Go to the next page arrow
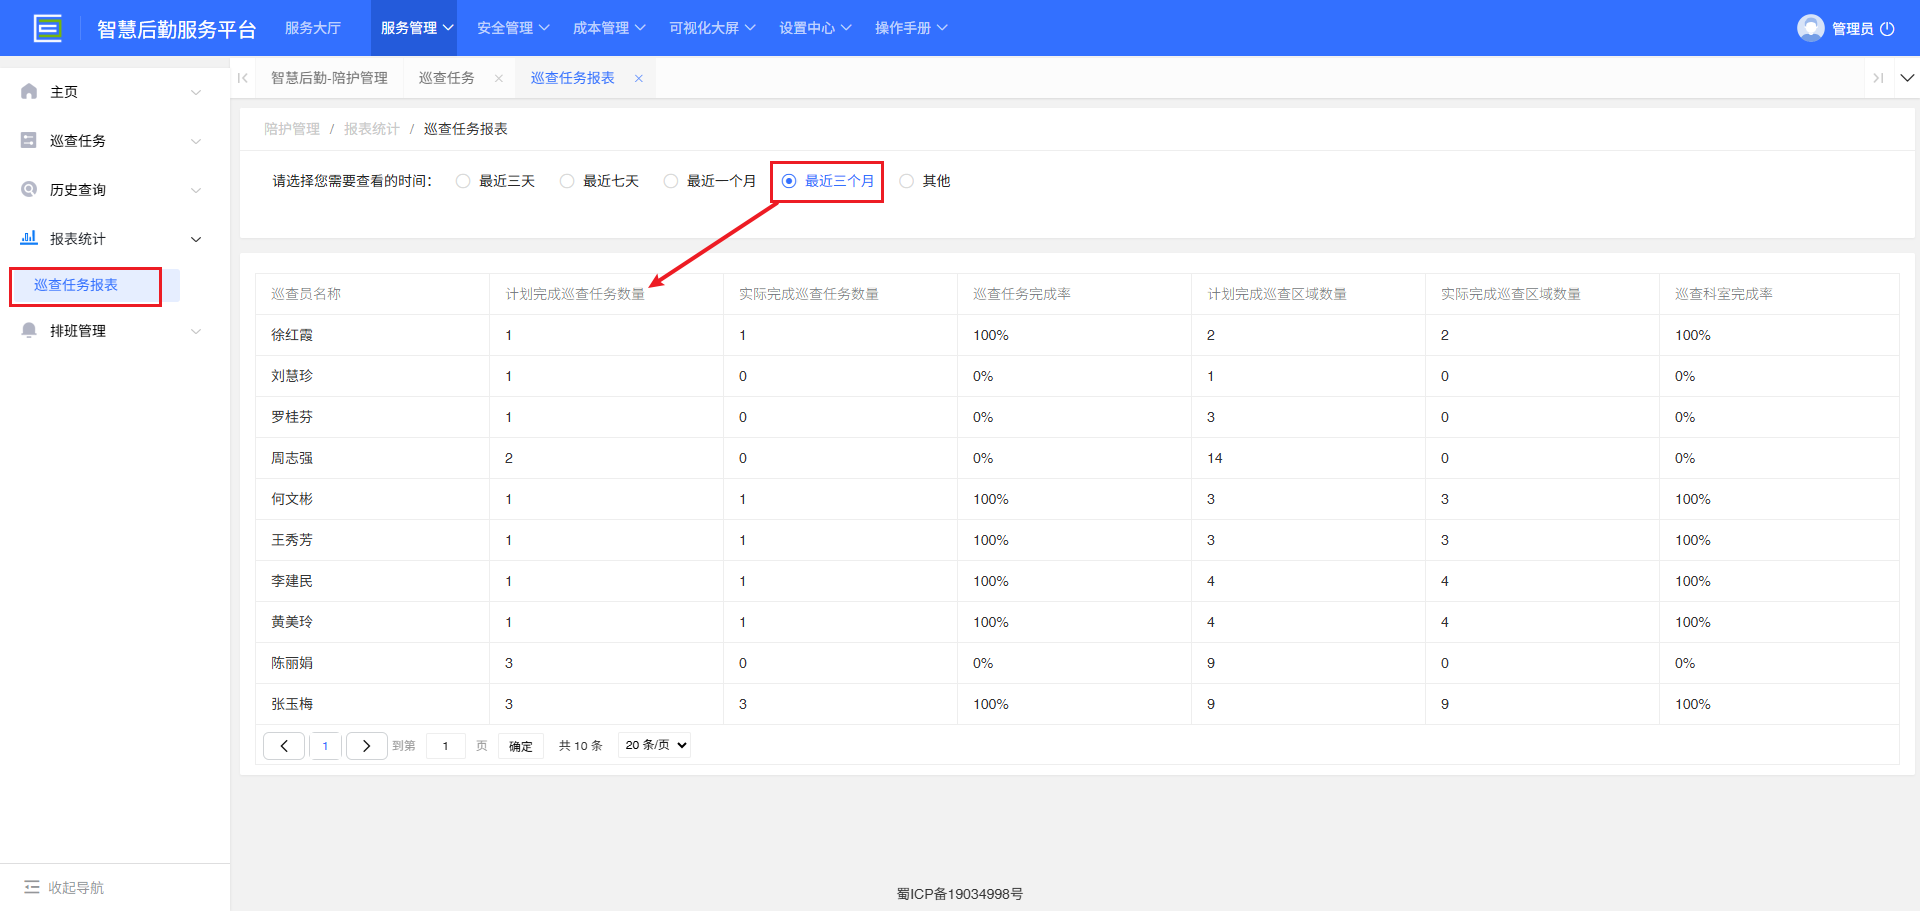 (x=367, y=746)
